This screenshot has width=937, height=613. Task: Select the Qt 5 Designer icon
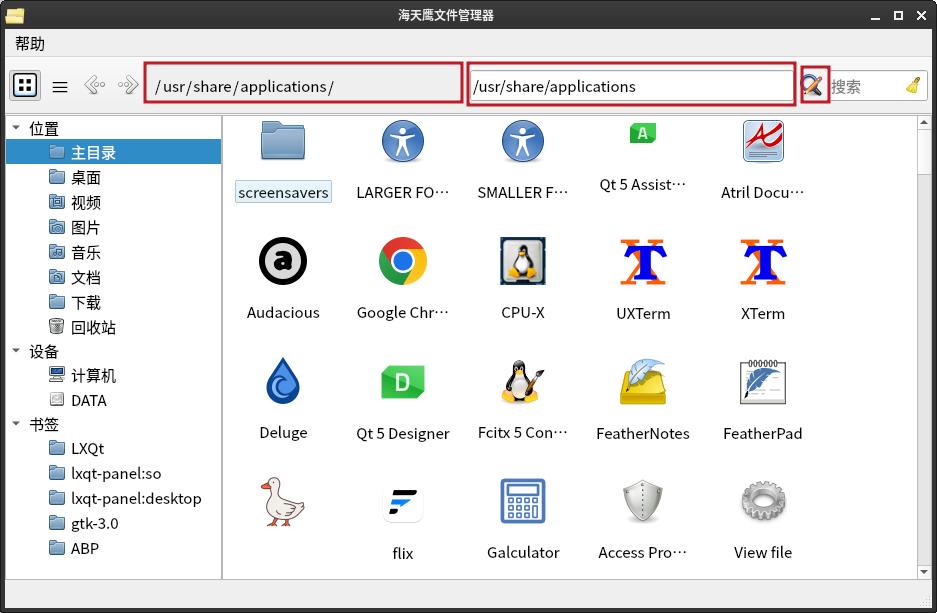click(x=403, y=381)
